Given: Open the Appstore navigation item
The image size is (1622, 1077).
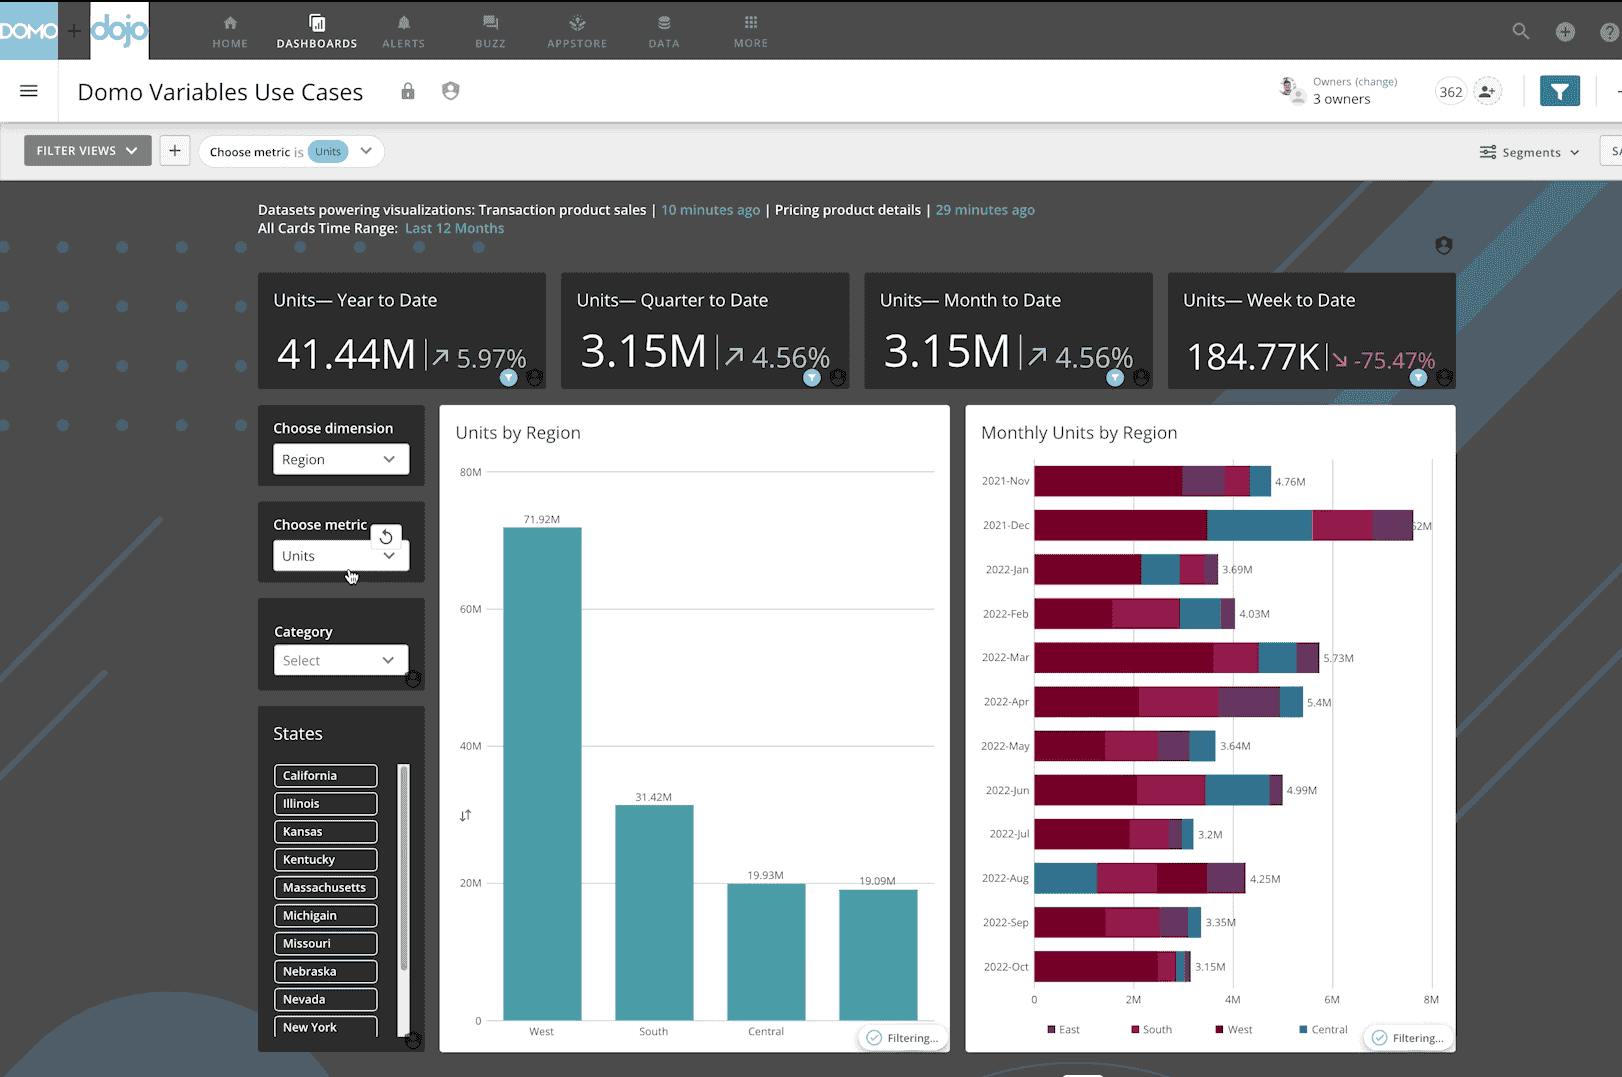Looking at the screenshot, I should [577, 31].
